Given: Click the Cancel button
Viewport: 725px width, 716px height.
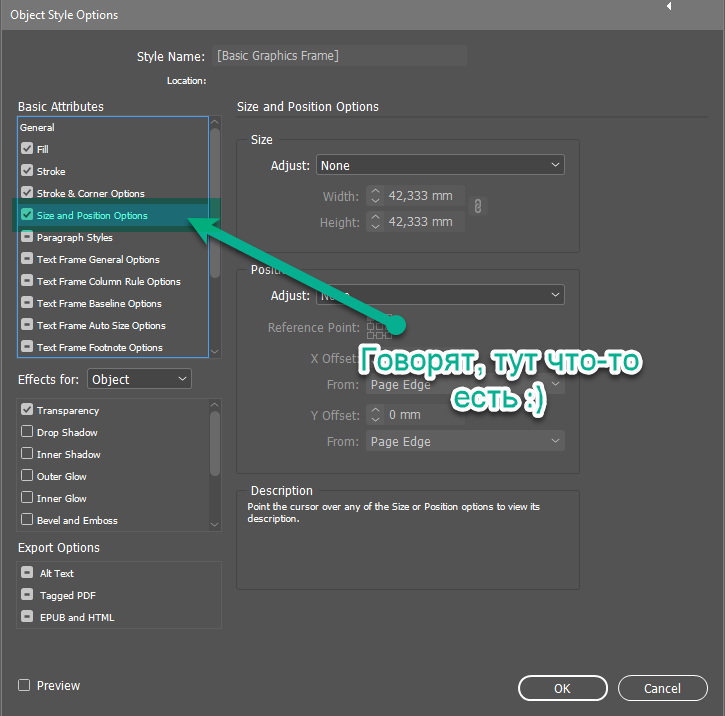Looking at the screenshot, I should pyautogui.click(x=663, y=688).
